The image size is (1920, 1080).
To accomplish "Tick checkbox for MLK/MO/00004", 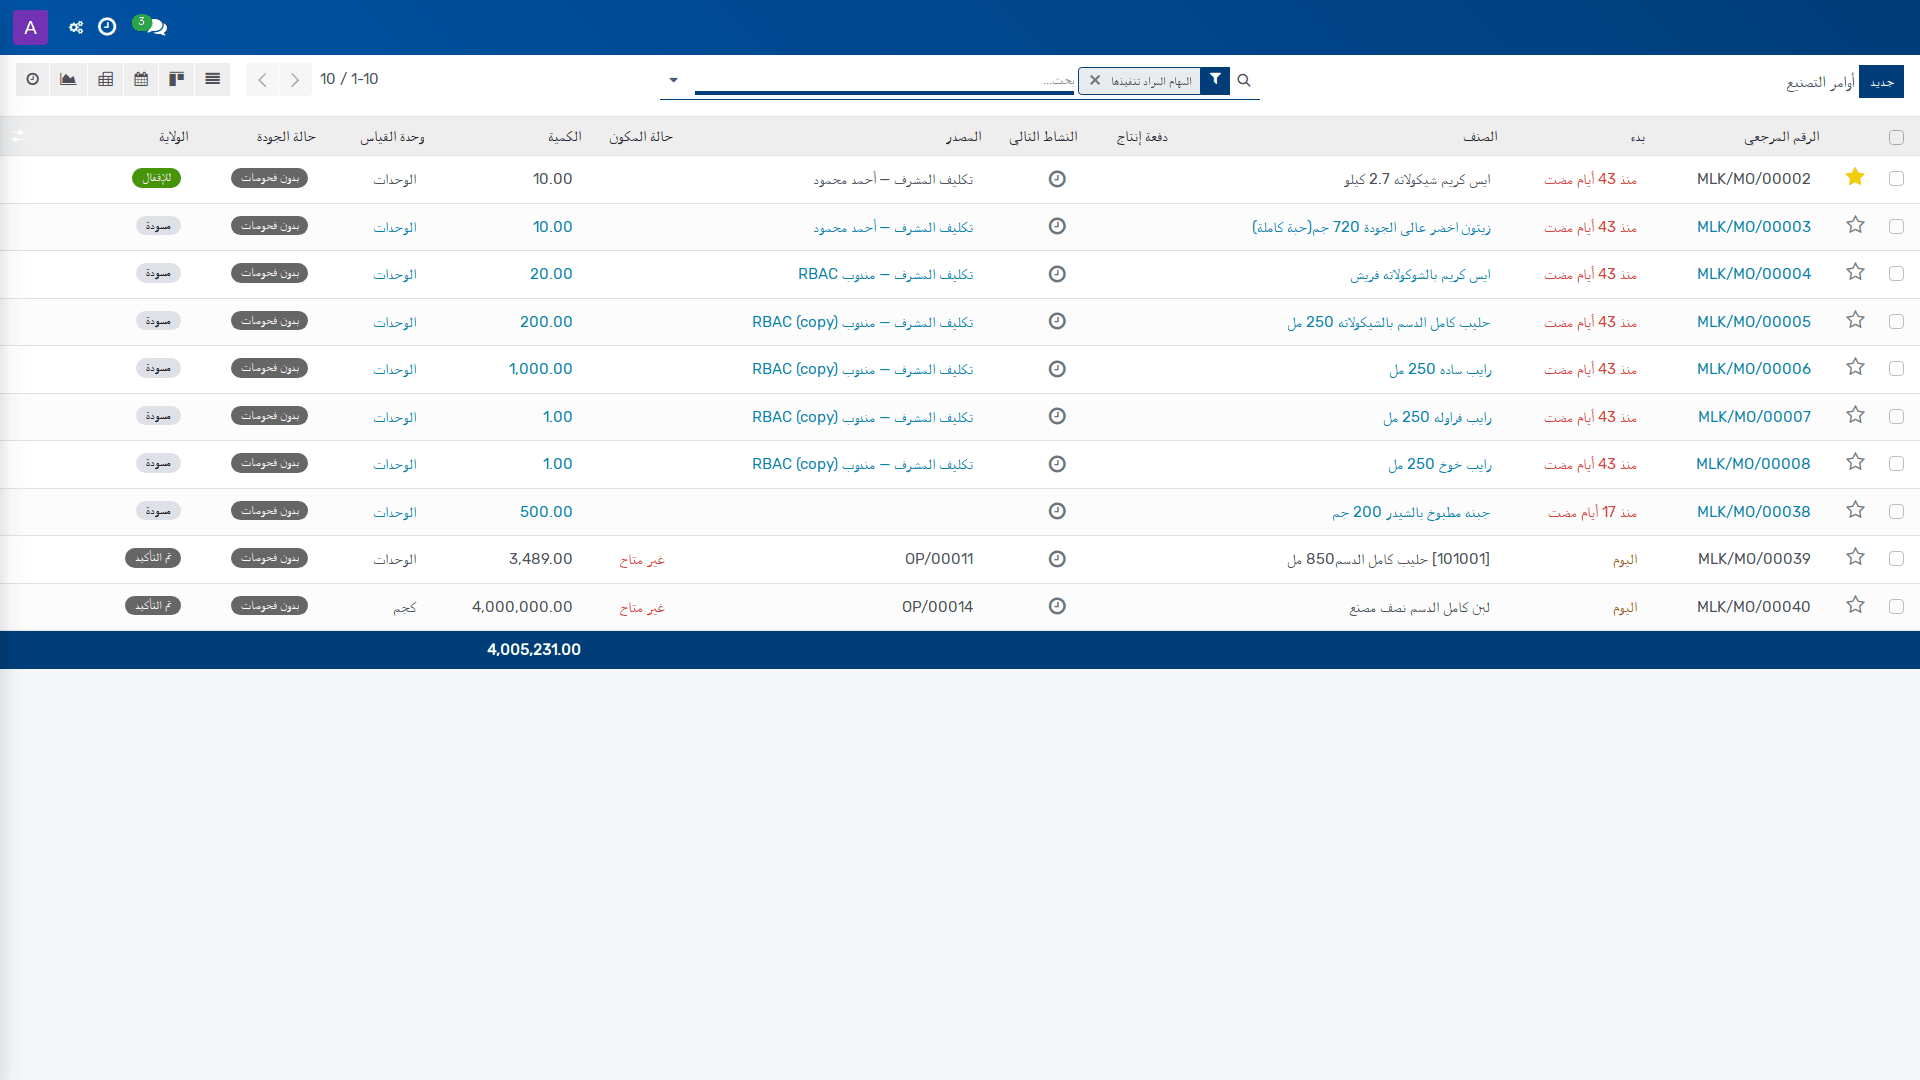I will point(1896,274).
